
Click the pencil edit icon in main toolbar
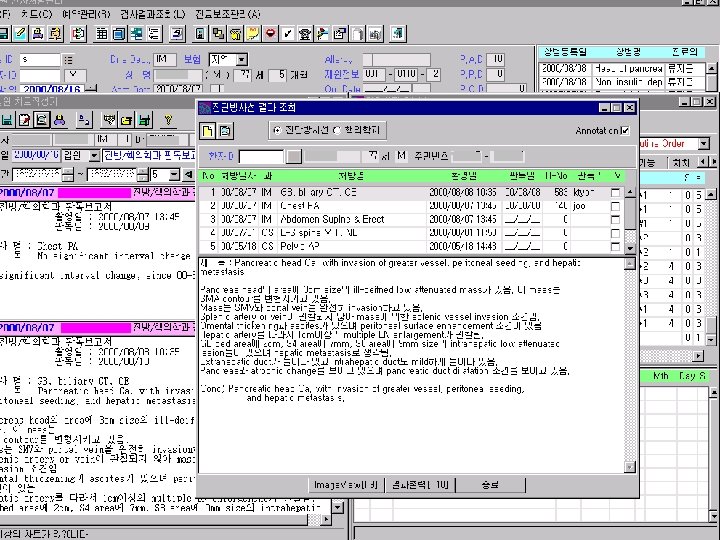coord(21,34)
